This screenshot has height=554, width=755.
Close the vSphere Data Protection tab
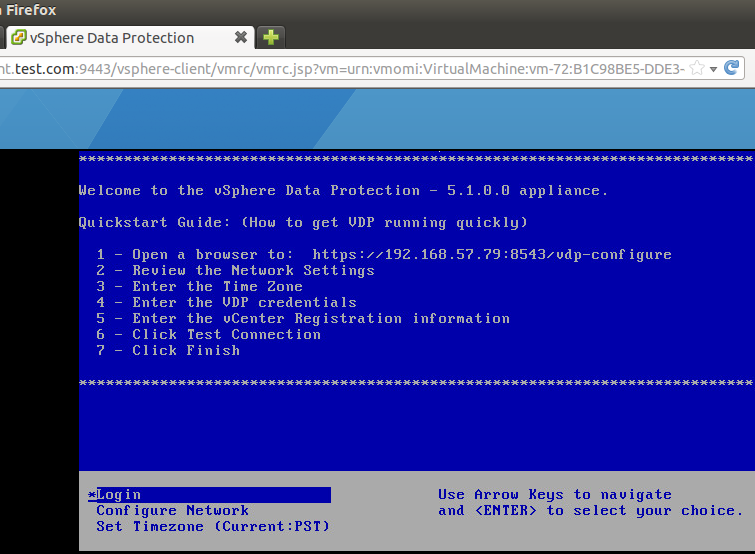(241, 37)
